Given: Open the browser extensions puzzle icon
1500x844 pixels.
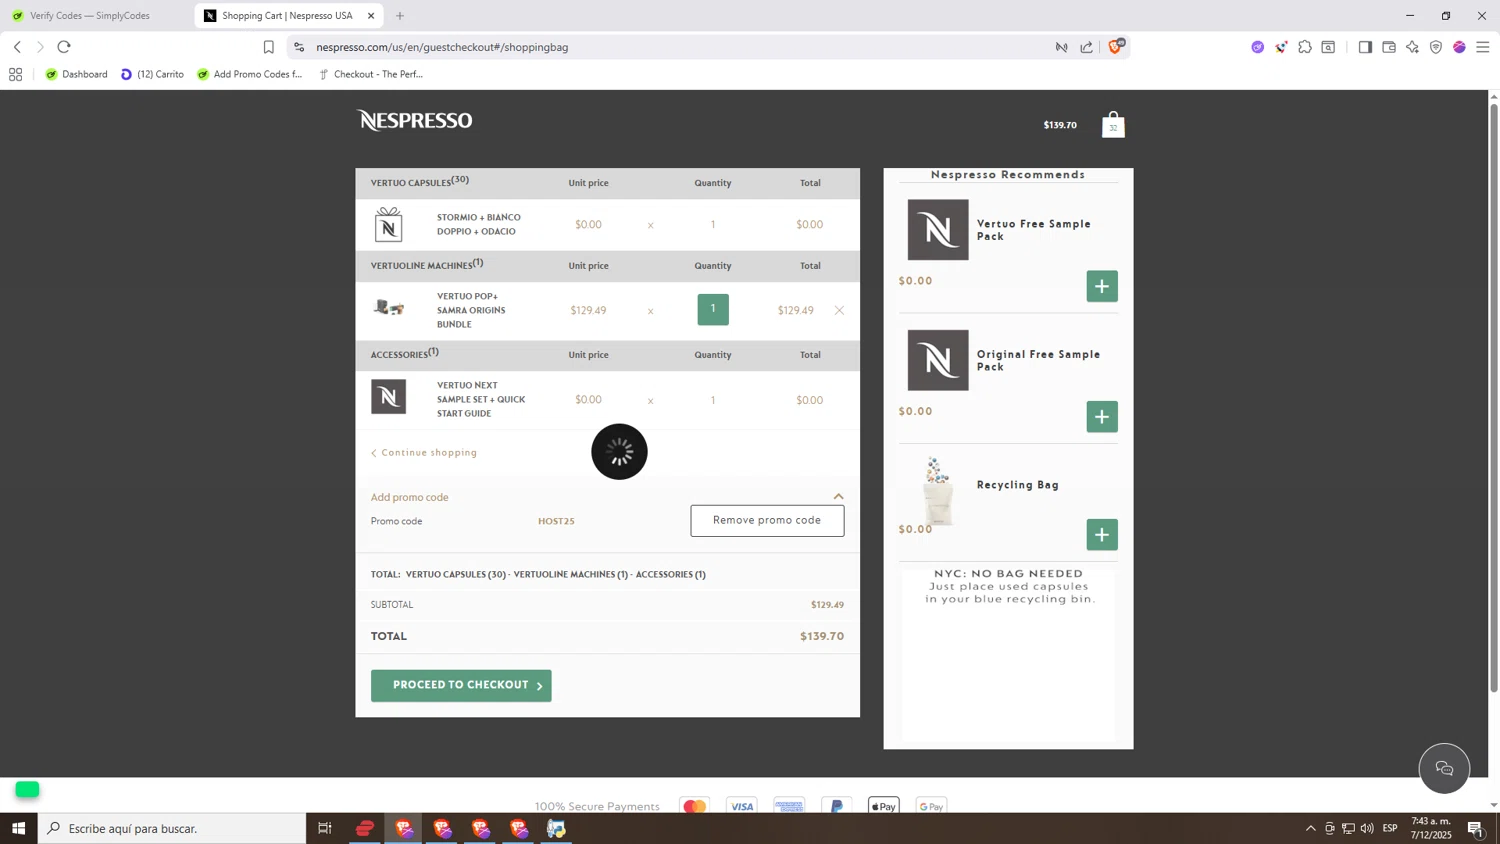Looking at the screenshot, I should [1305, 47].
